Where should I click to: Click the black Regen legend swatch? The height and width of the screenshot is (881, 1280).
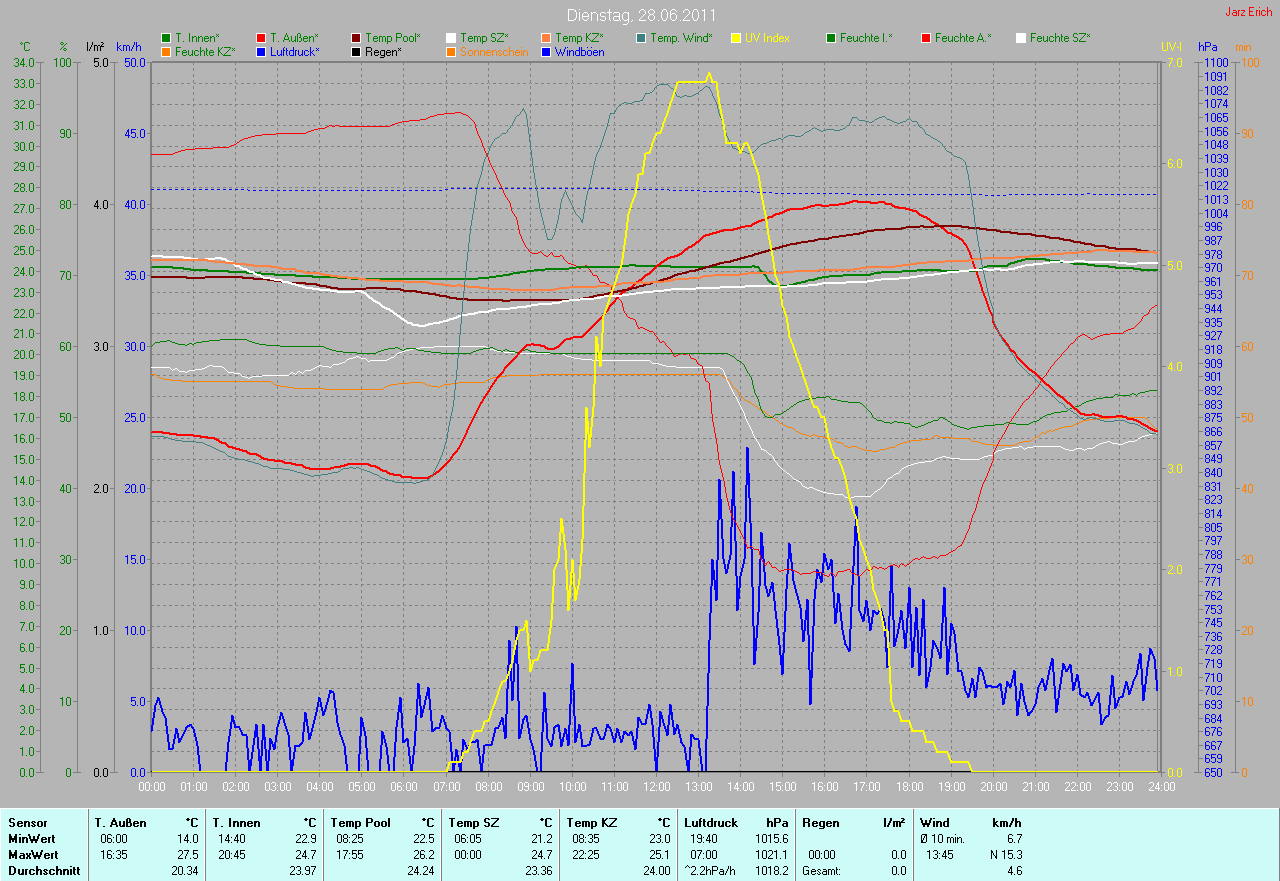point(355,51)
